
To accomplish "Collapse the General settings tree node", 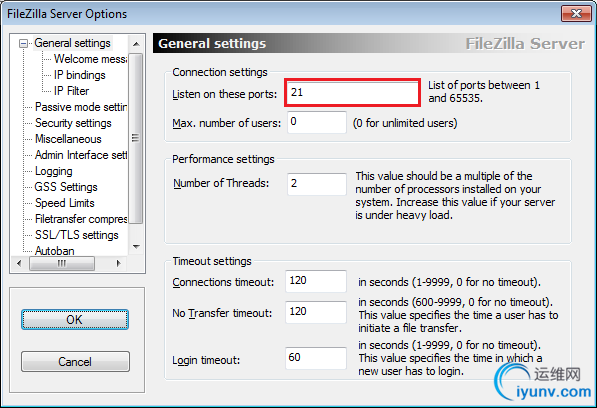I will (24, 44).
